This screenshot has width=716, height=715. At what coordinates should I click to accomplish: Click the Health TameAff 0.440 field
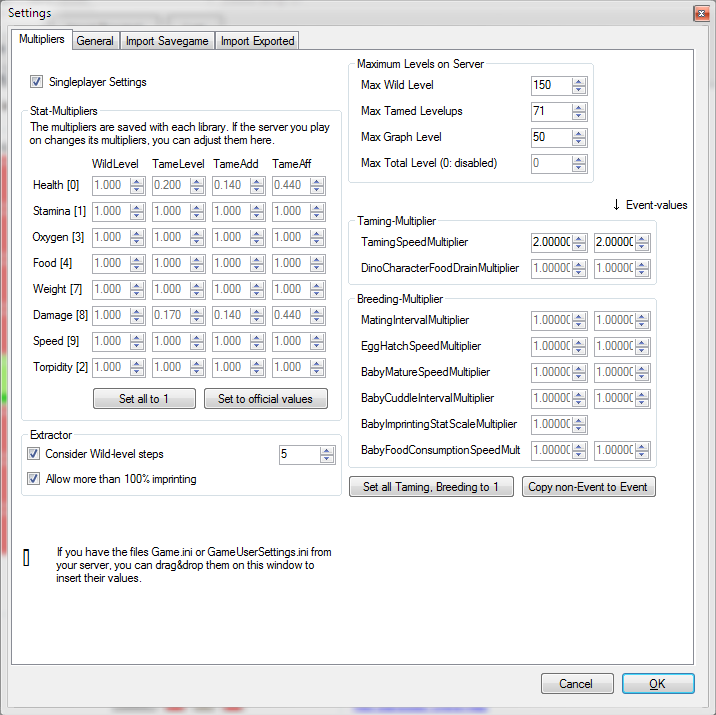click(x=291, y=186)
